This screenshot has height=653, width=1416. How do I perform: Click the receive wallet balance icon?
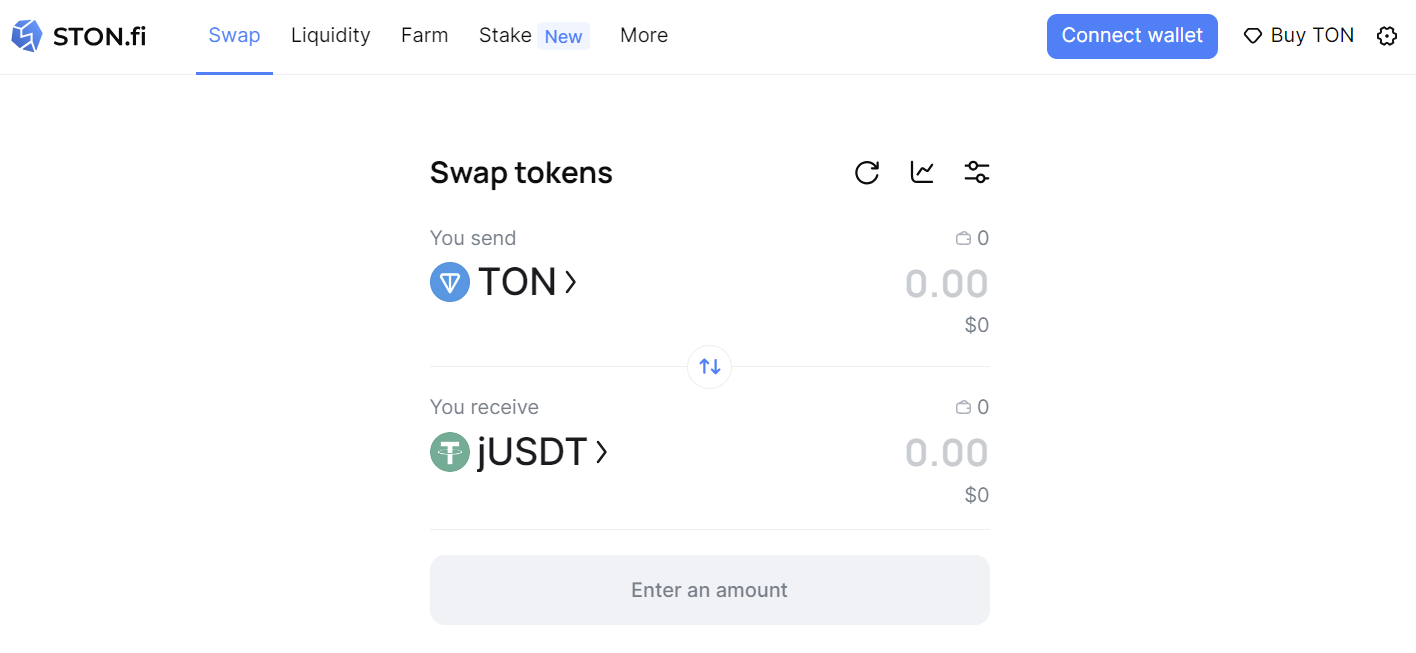[x=963, y=408]
